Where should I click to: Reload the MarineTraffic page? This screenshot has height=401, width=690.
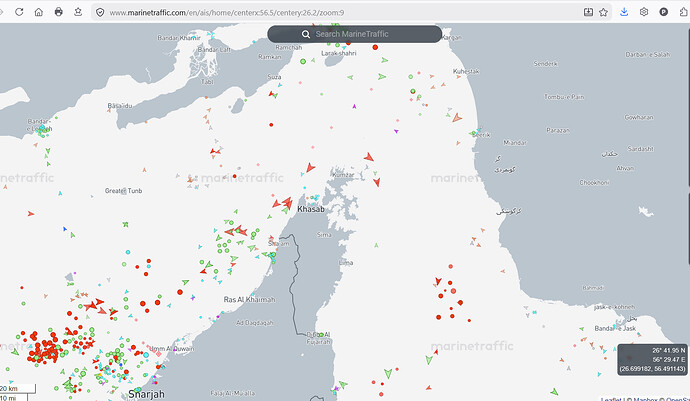19,12
